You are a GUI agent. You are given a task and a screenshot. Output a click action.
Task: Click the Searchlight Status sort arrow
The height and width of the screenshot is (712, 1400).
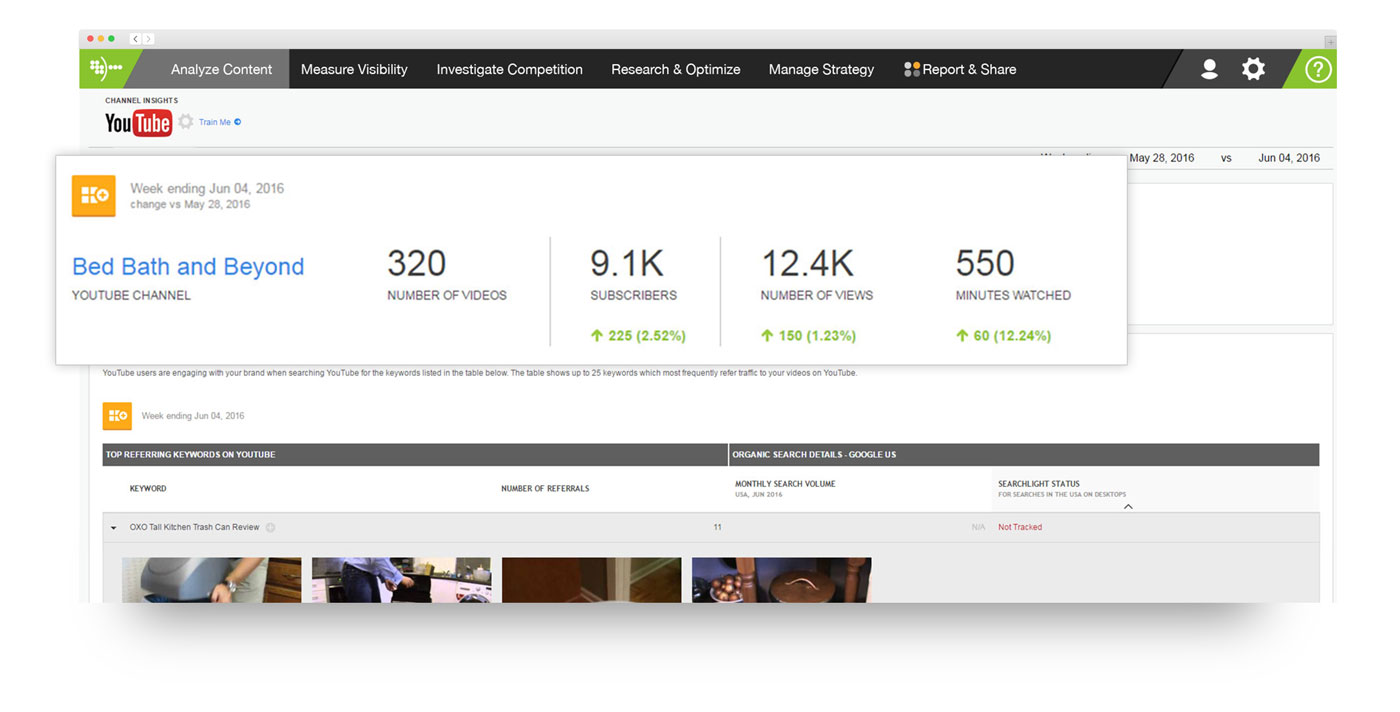click(1128, 507)
